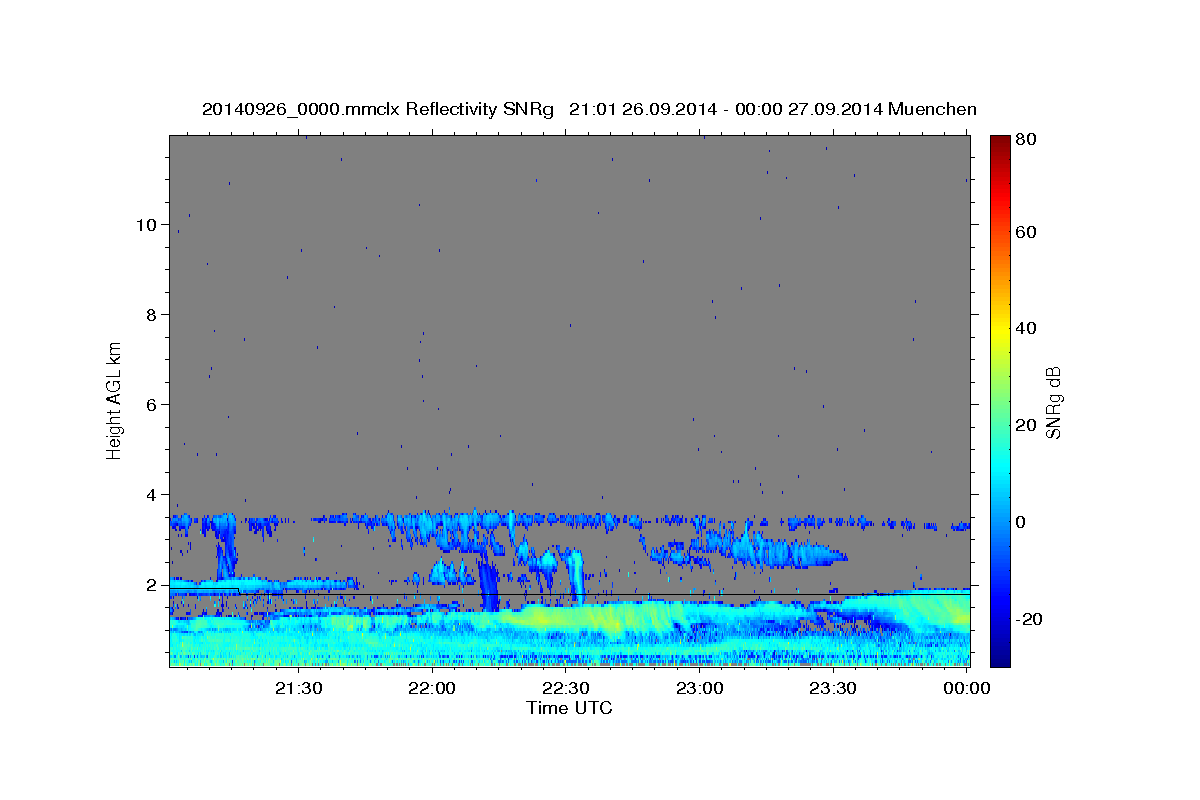Click the 23:00 time tick label
Image resolution: width=1200 pixels, height=800 pixels.
coord(699,688)
